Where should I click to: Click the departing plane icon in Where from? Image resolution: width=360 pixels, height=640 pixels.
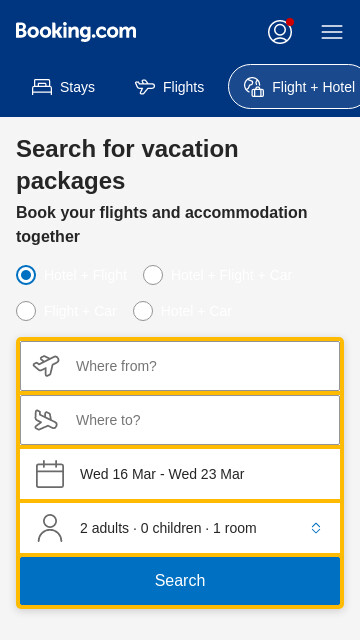pyautogui.click(x=46, y=365)
